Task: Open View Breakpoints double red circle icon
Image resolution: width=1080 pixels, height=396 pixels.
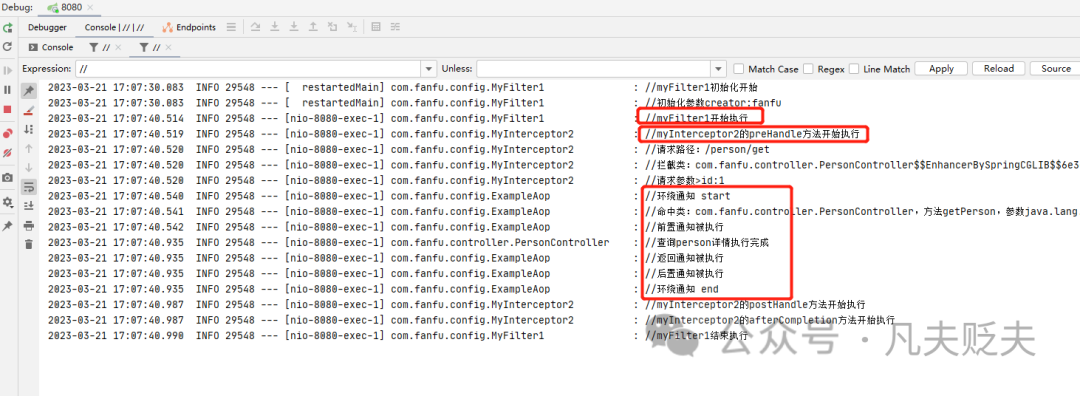Action: coord(8,134)
